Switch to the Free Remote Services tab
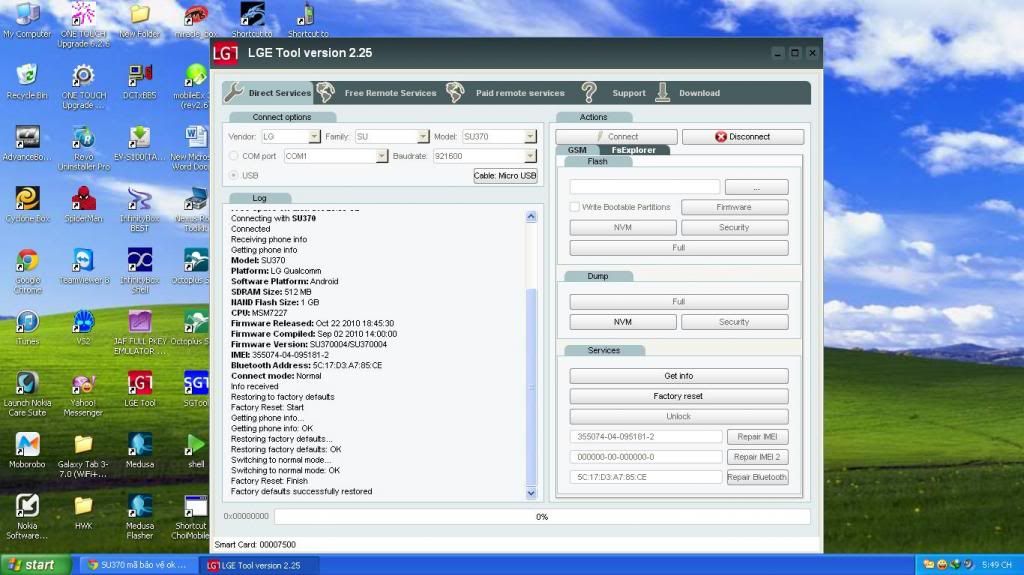Viewport: 1024px width, 575px height. [x=377, y=93]
